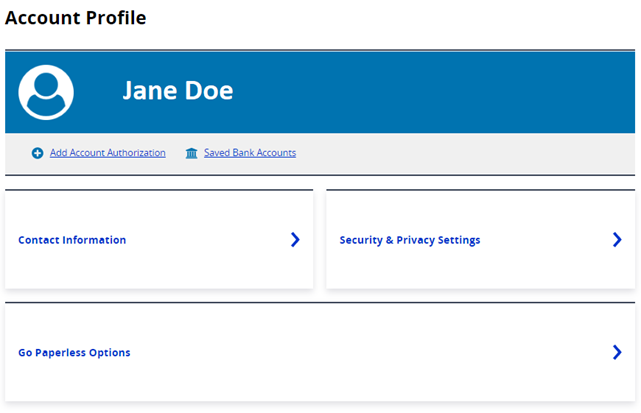Expand Security & Privacy Settings via chevron
Image resolution: width=641 pixels, height=413 pixels.
point(617,240)
